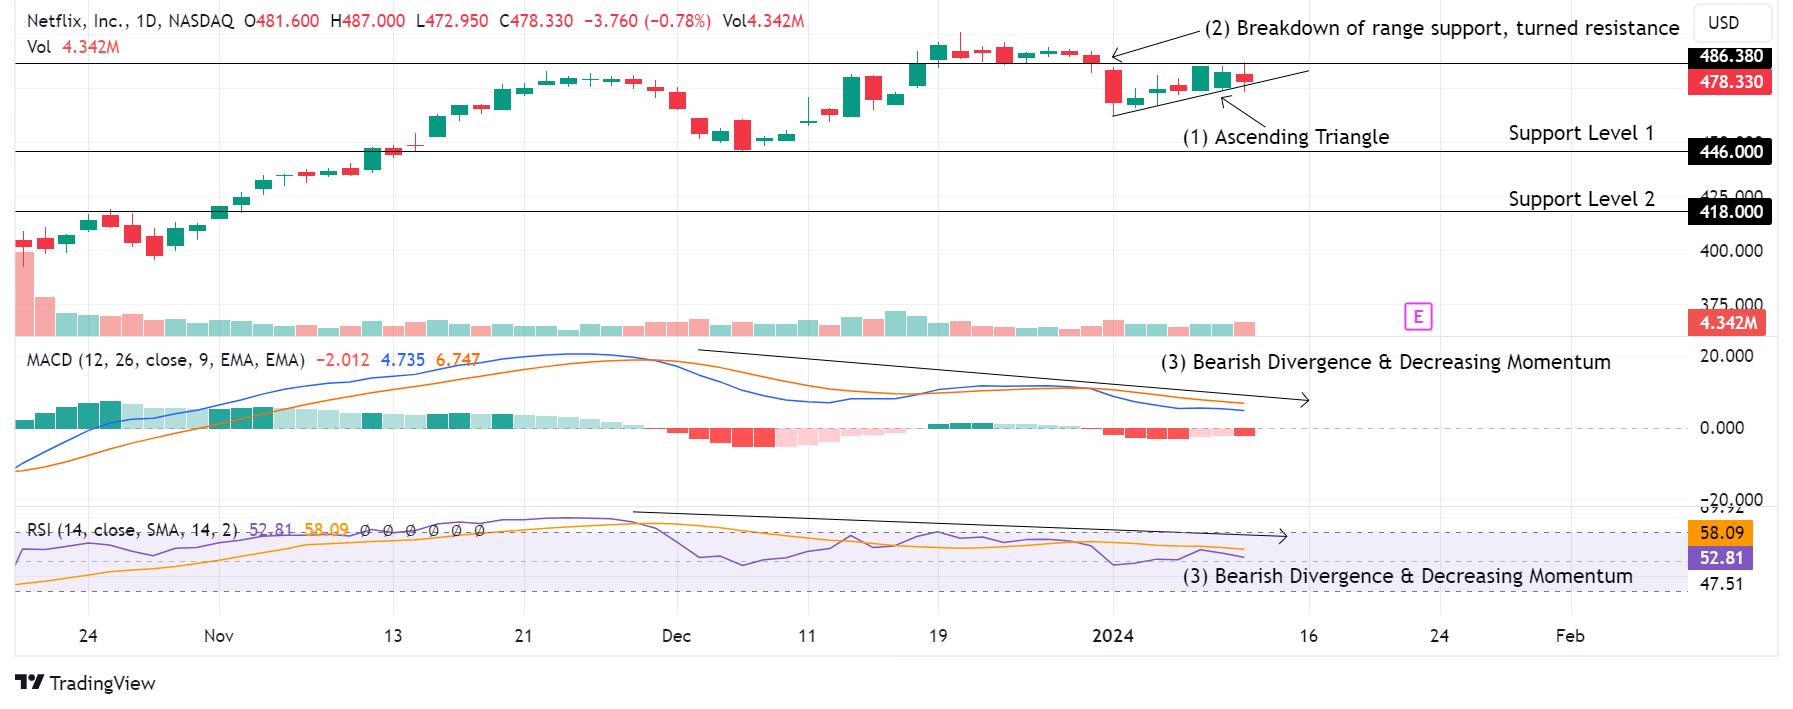1793x709 pixels.
Task: Click the 47.51 RSI scale value
Action: [x=1722, y=584]
